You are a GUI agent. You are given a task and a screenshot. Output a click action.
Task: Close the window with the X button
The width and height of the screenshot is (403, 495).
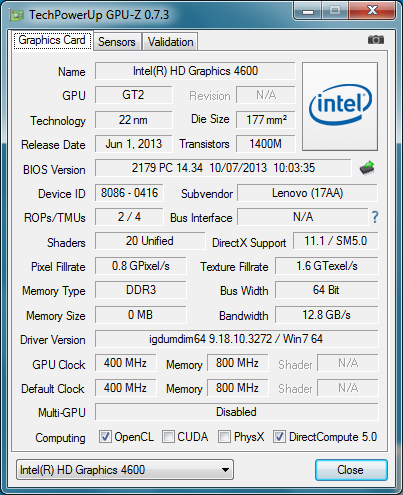372,11
